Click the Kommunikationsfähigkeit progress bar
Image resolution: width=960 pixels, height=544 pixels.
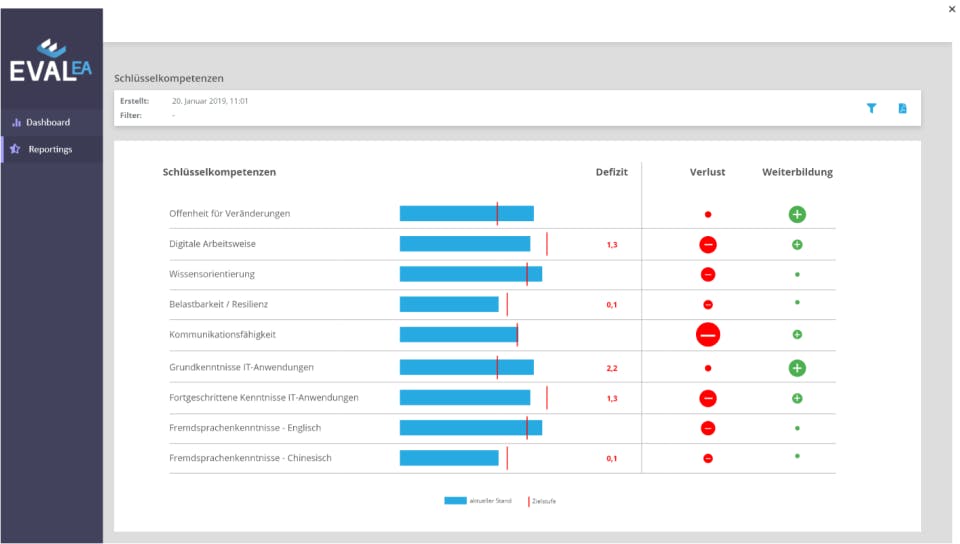click(x=459, y=335)
